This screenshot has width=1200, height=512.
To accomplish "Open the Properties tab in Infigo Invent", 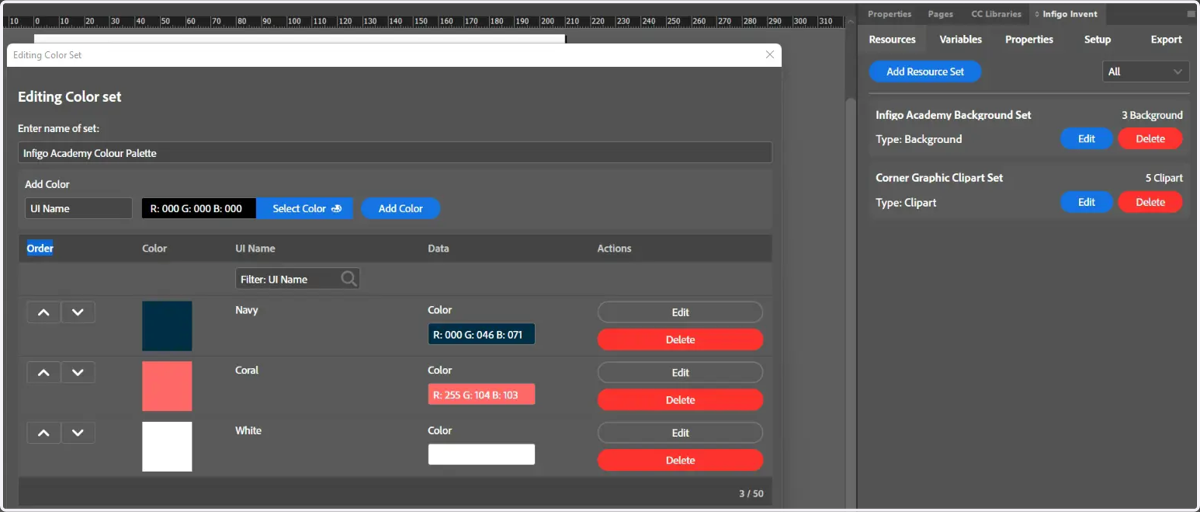I will click(1029, 39).
